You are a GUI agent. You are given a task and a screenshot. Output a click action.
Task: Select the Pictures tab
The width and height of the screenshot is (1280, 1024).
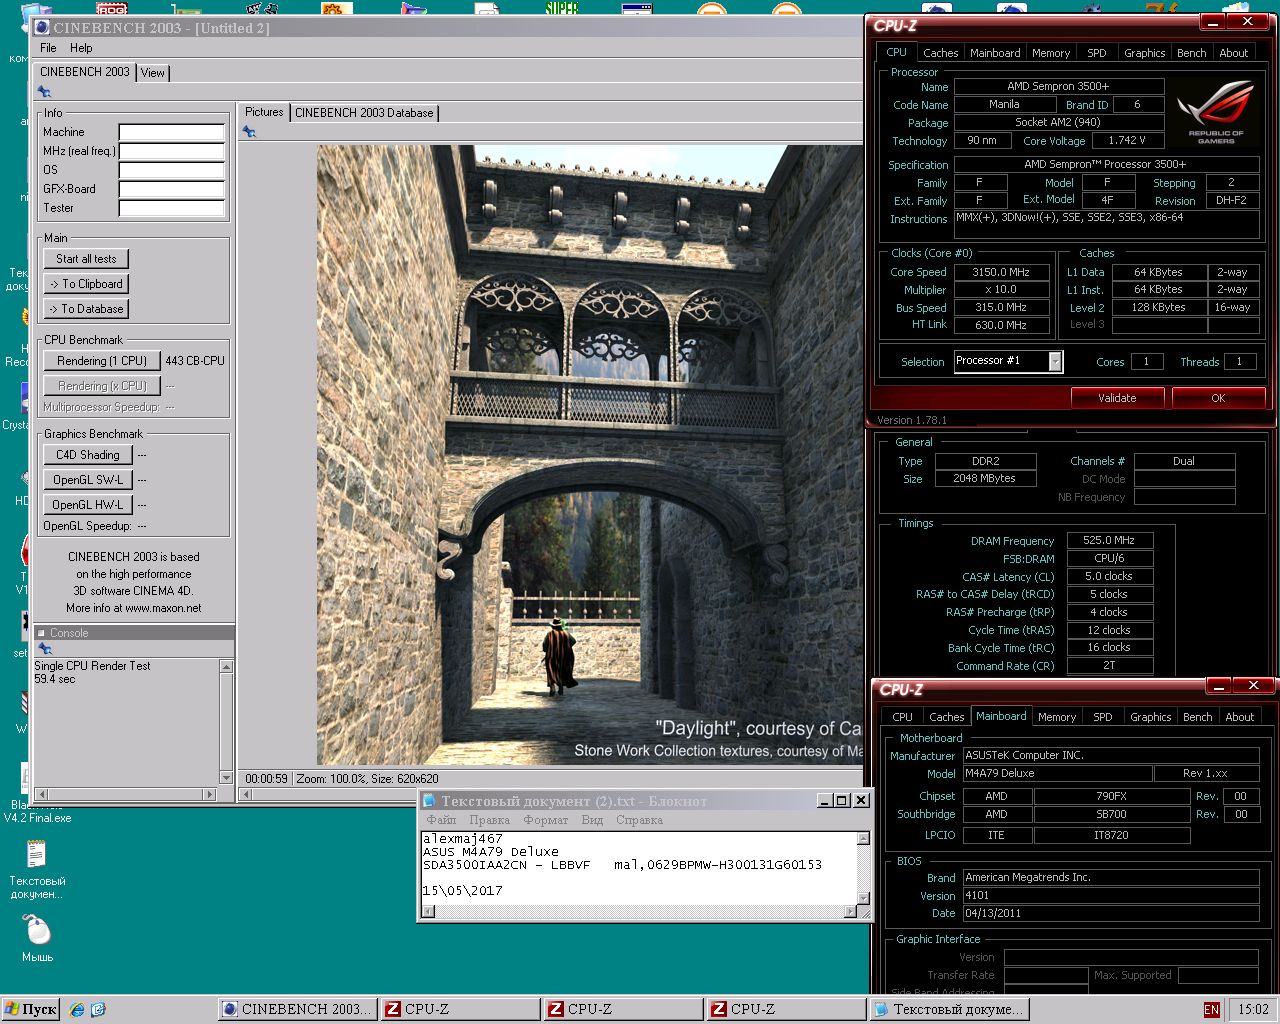click(264, 112)
